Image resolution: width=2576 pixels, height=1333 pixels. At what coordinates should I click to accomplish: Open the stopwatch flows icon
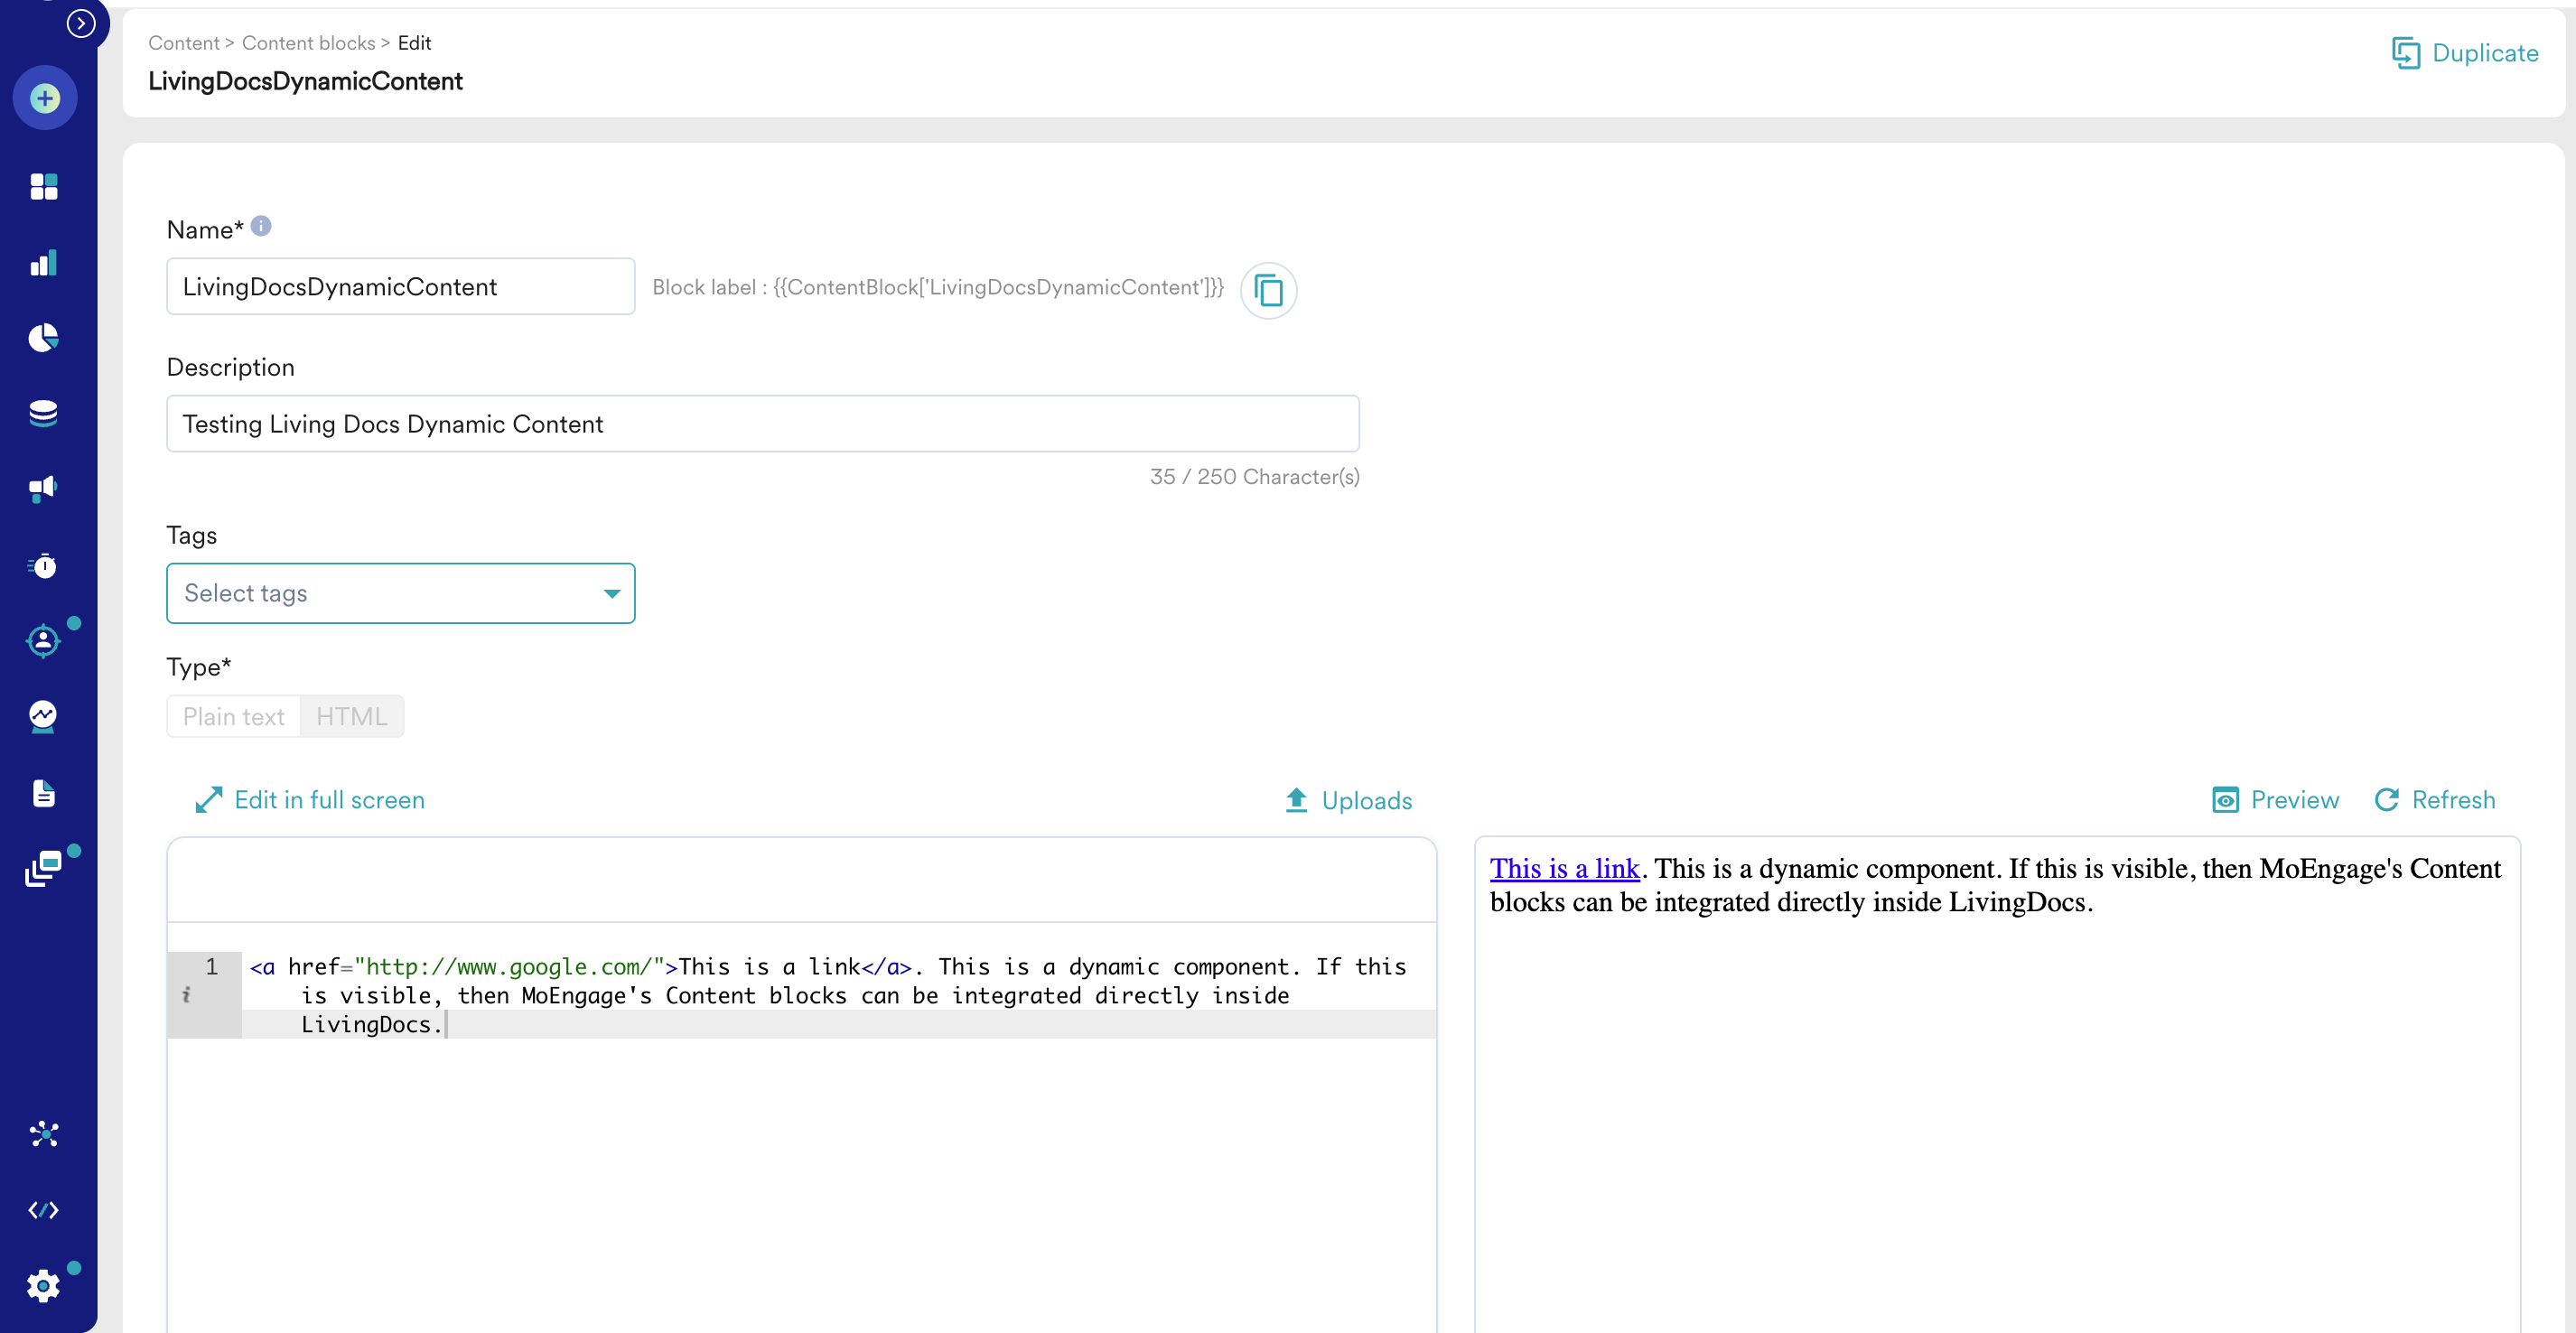point(44,566)
